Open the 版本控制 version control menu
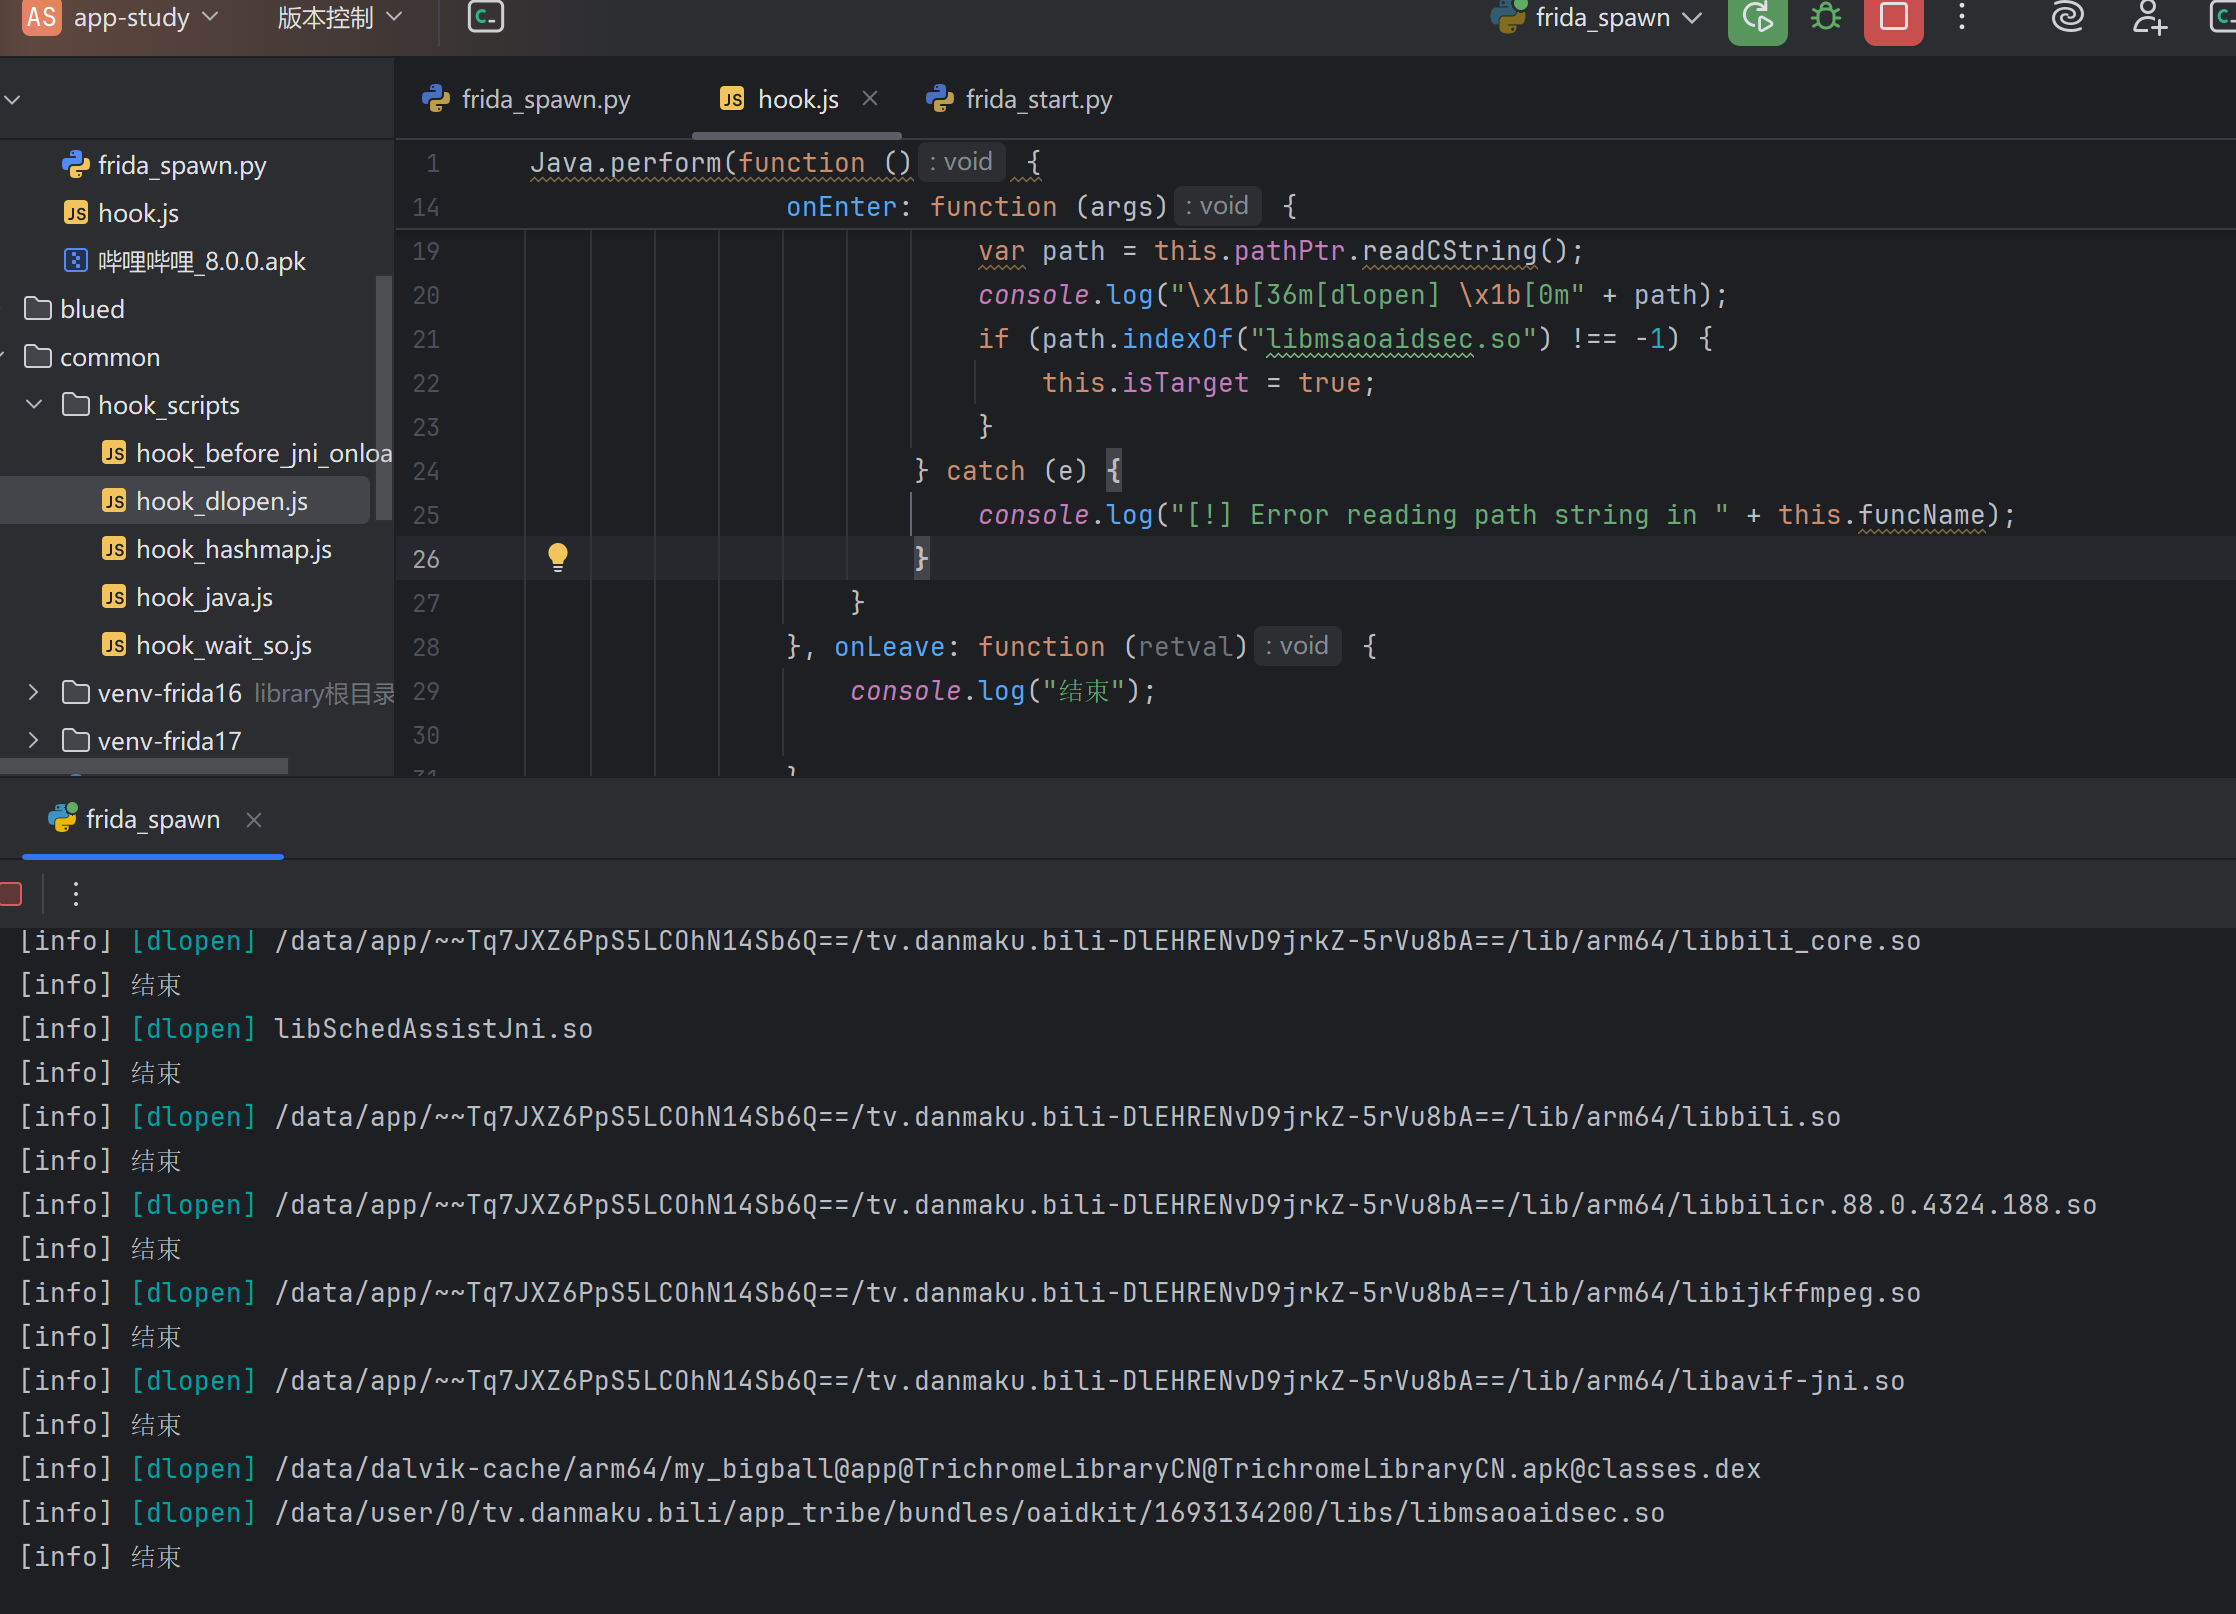 339,17
